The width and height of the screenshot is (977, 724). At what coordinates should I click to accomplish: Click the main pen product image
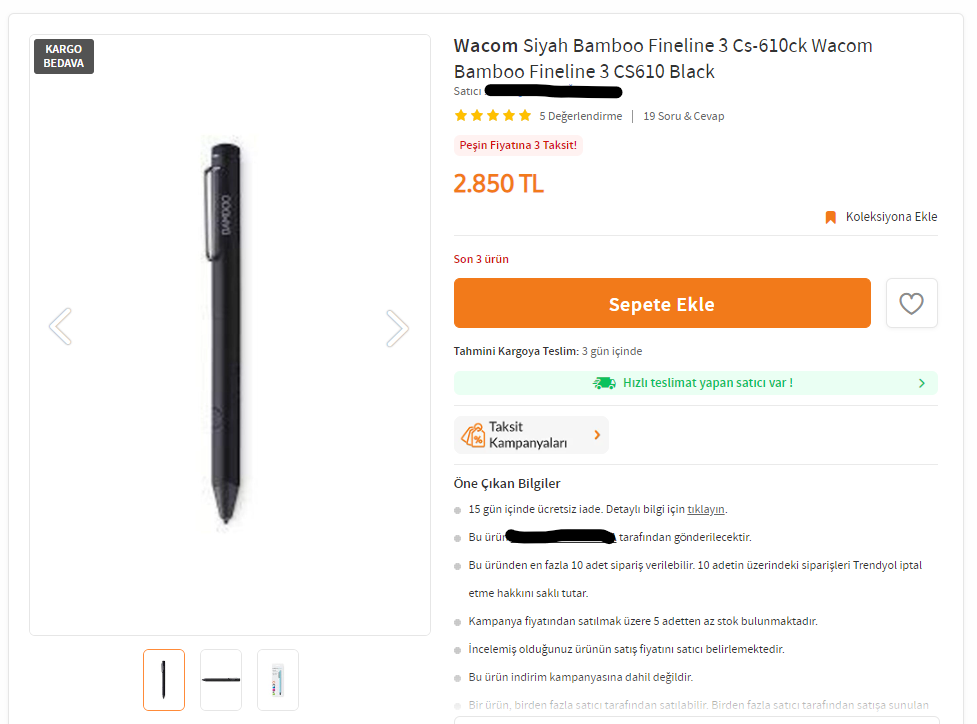[x=223, y=333]
